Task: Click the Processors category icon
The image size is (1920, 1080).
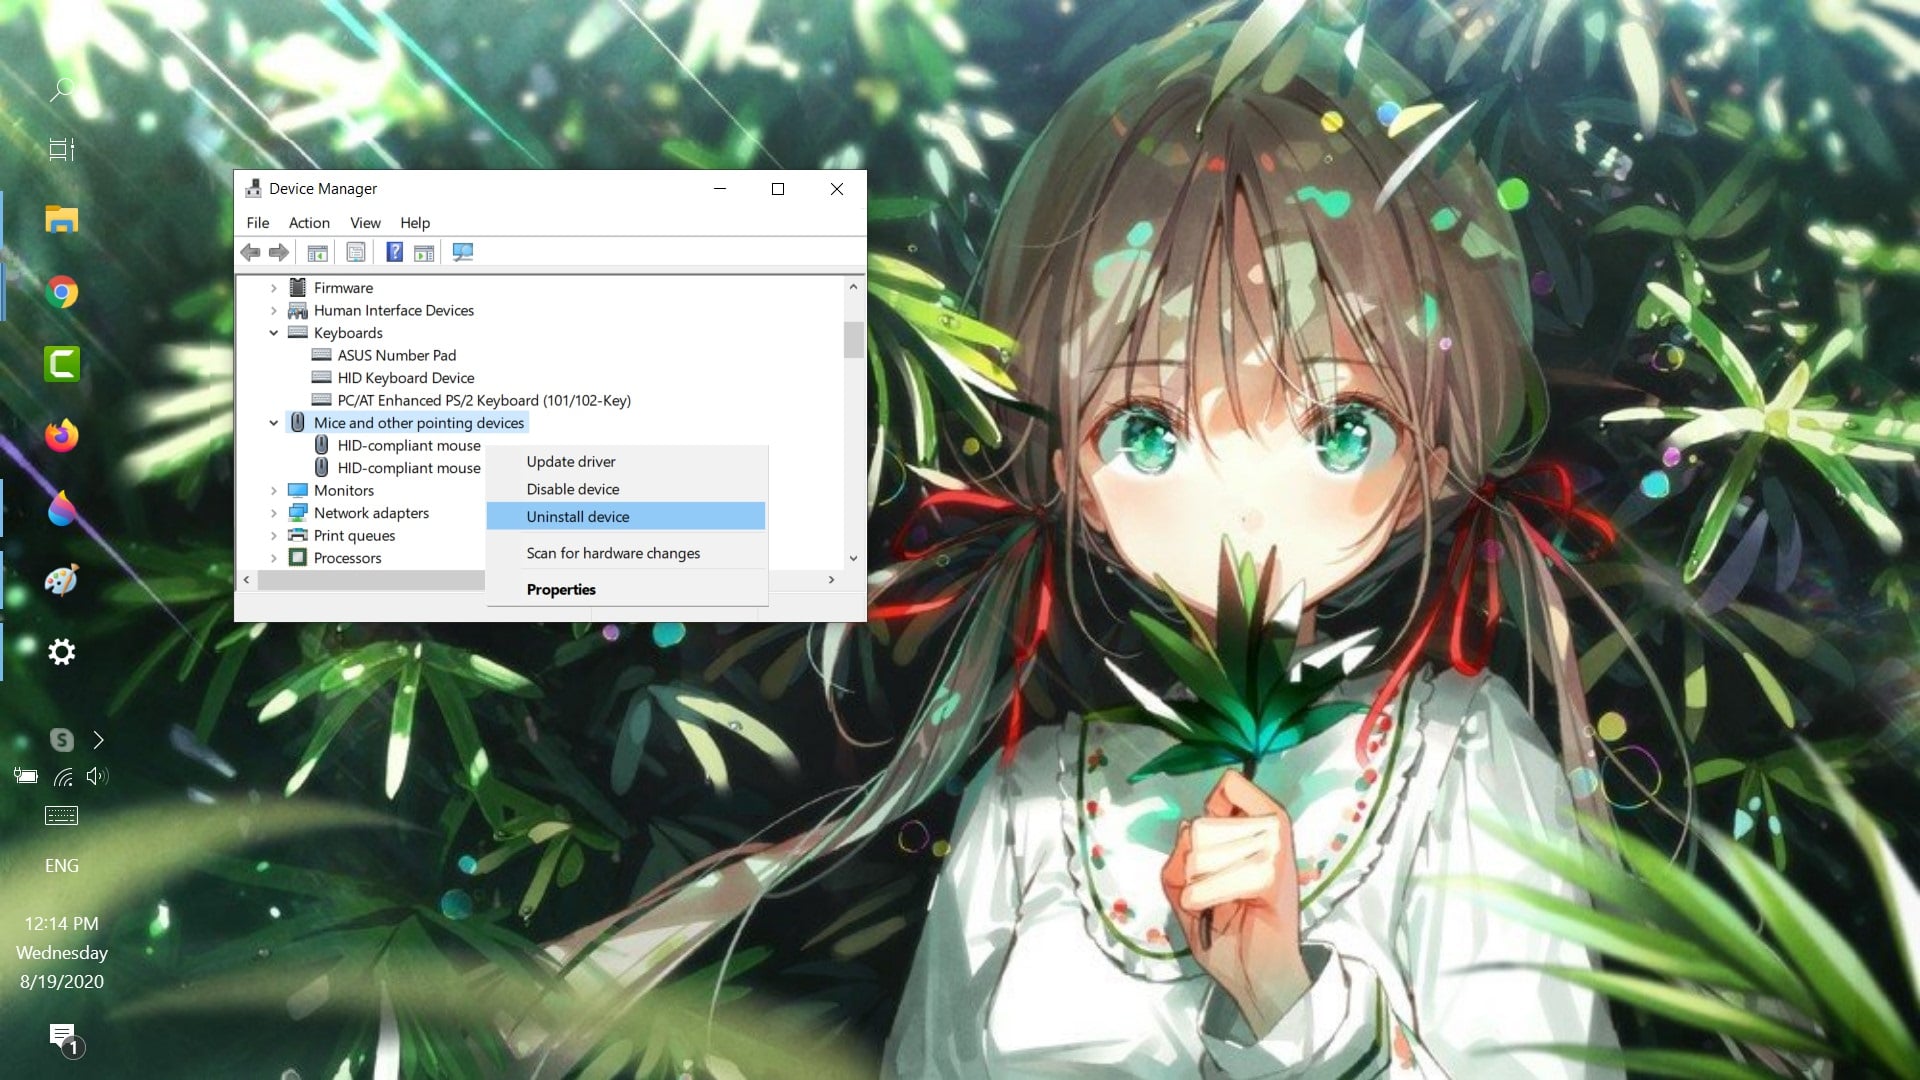Action: (298, 558)
